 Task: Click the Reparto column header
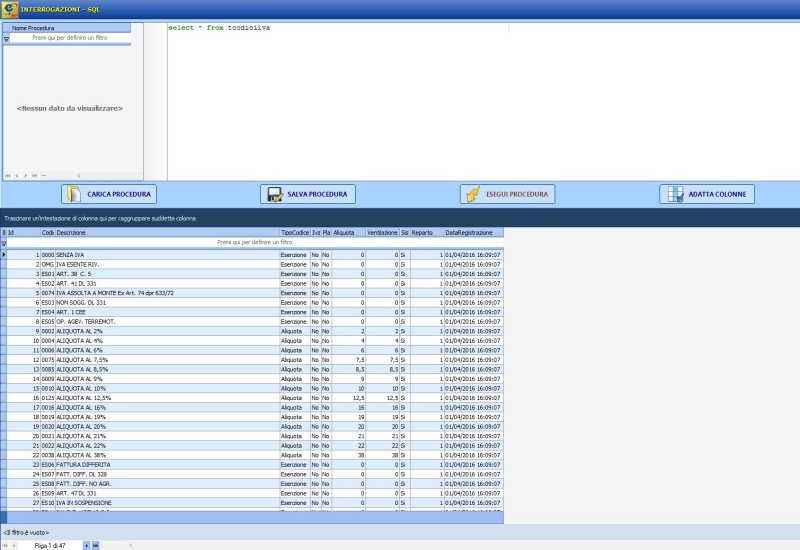[x=427, y=233]
